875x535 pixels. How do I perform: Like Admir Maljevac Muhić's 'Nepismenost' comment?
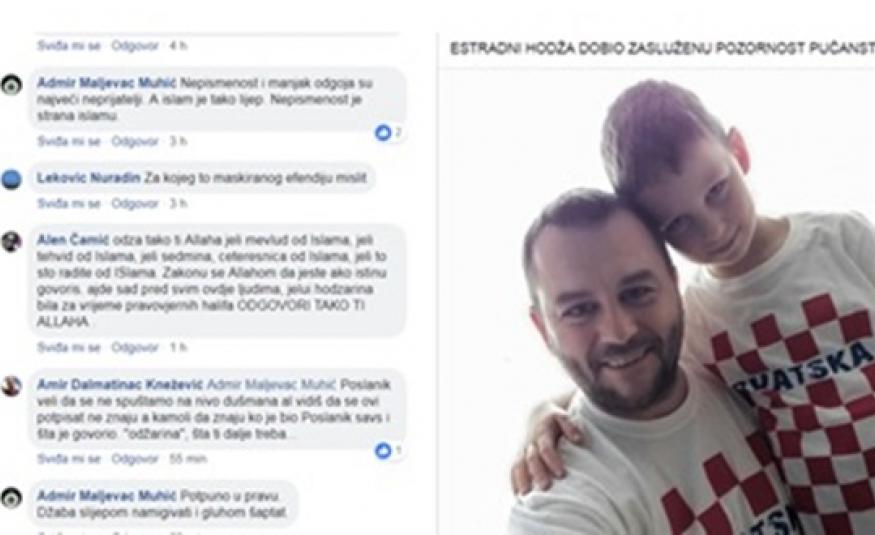tap(68, 141)
